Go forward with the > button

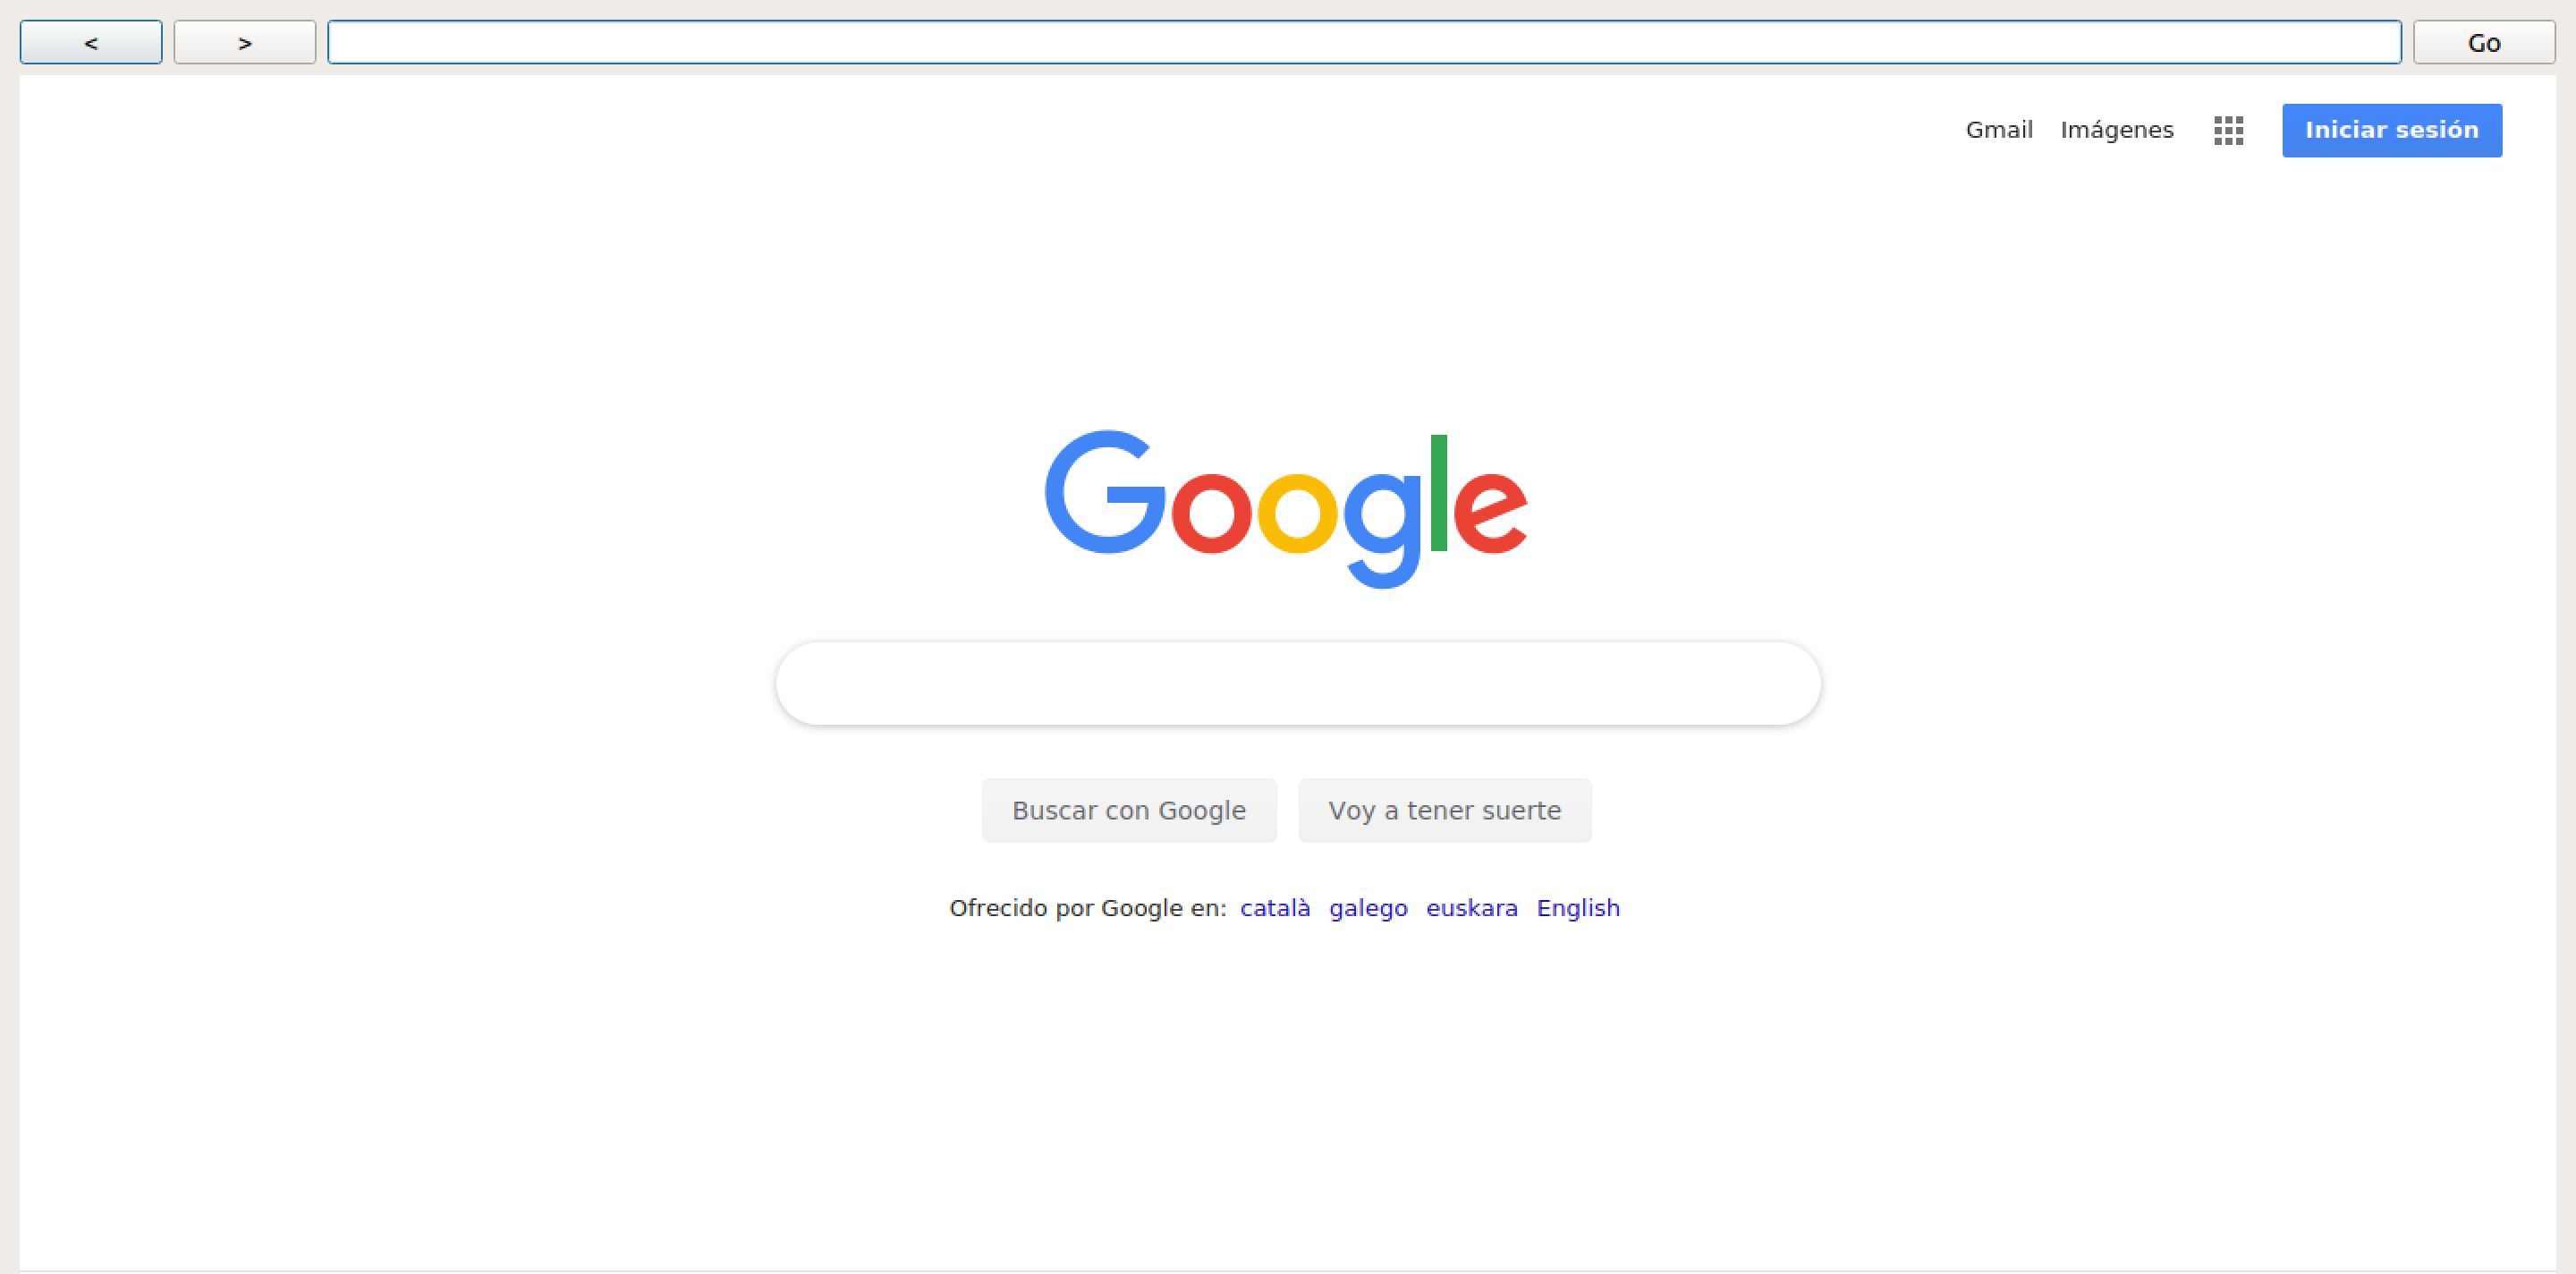[245, 42]
